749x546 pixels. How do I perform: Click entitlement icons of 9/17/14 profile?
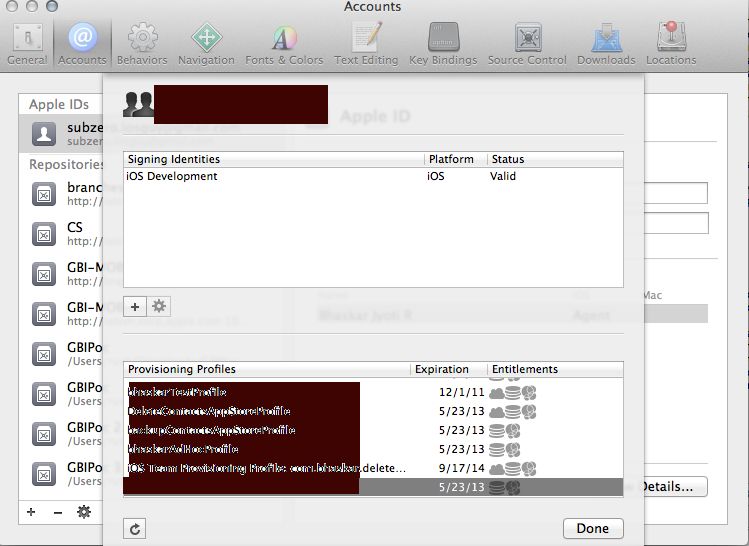tap(513, 469)
